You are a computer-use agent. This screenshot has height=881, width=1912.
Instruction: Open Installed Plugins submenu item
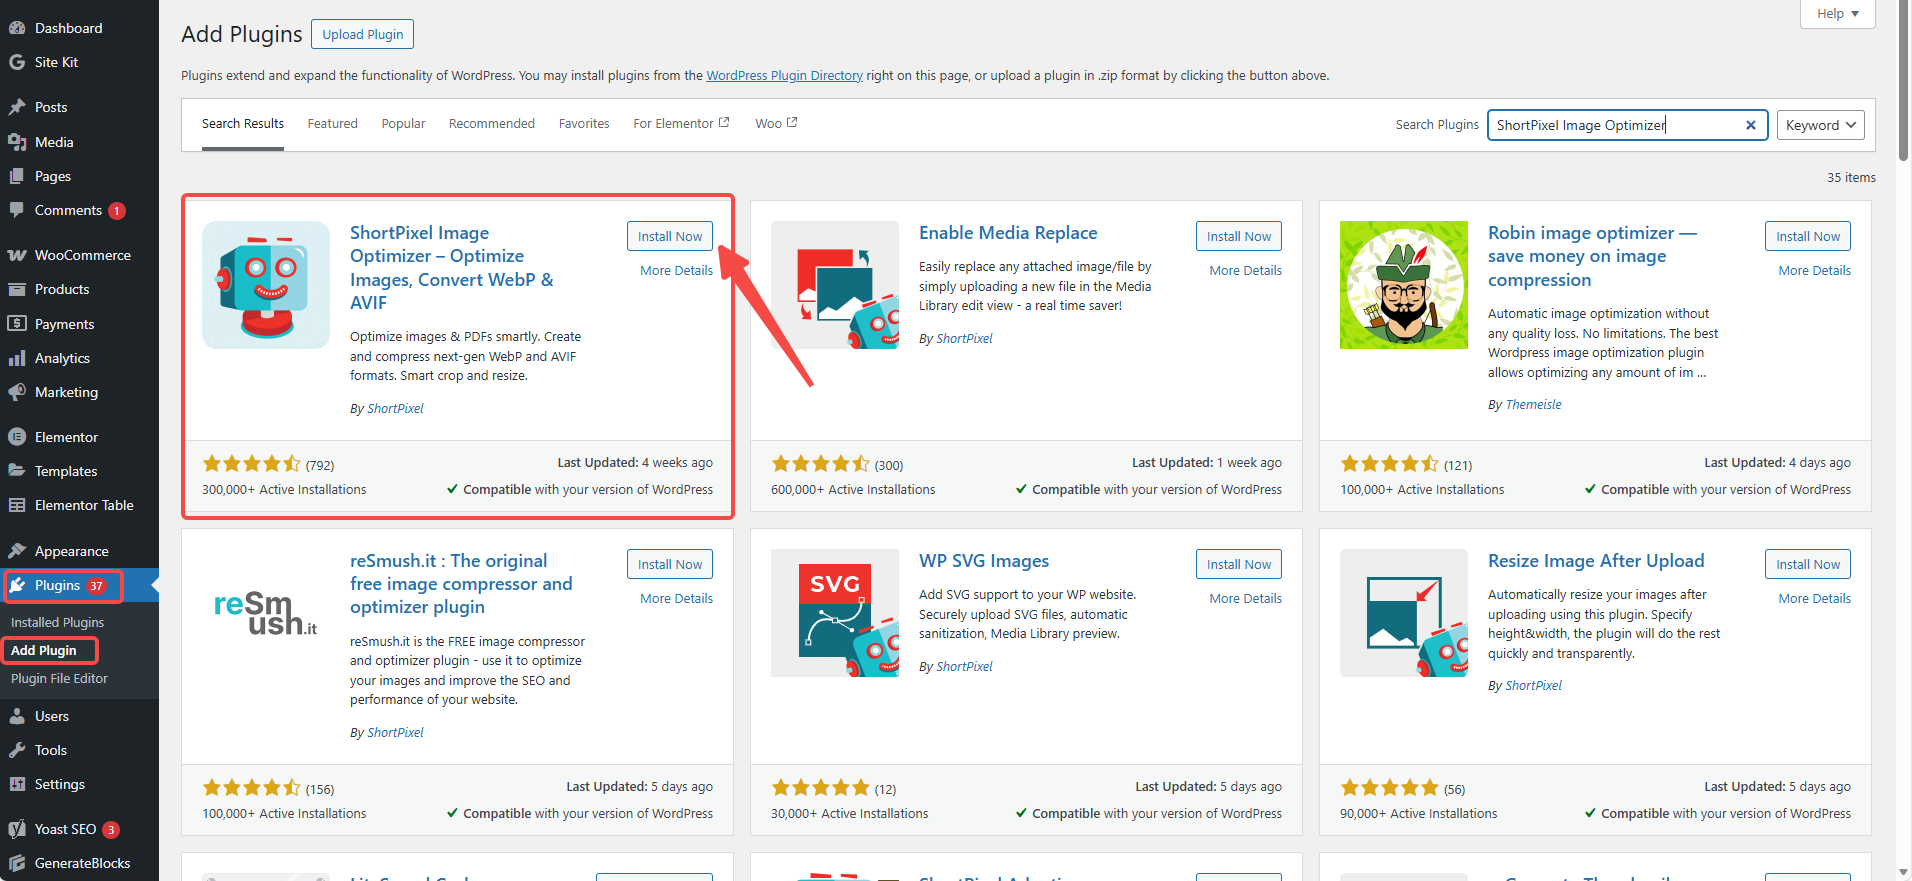click(57, 622)
